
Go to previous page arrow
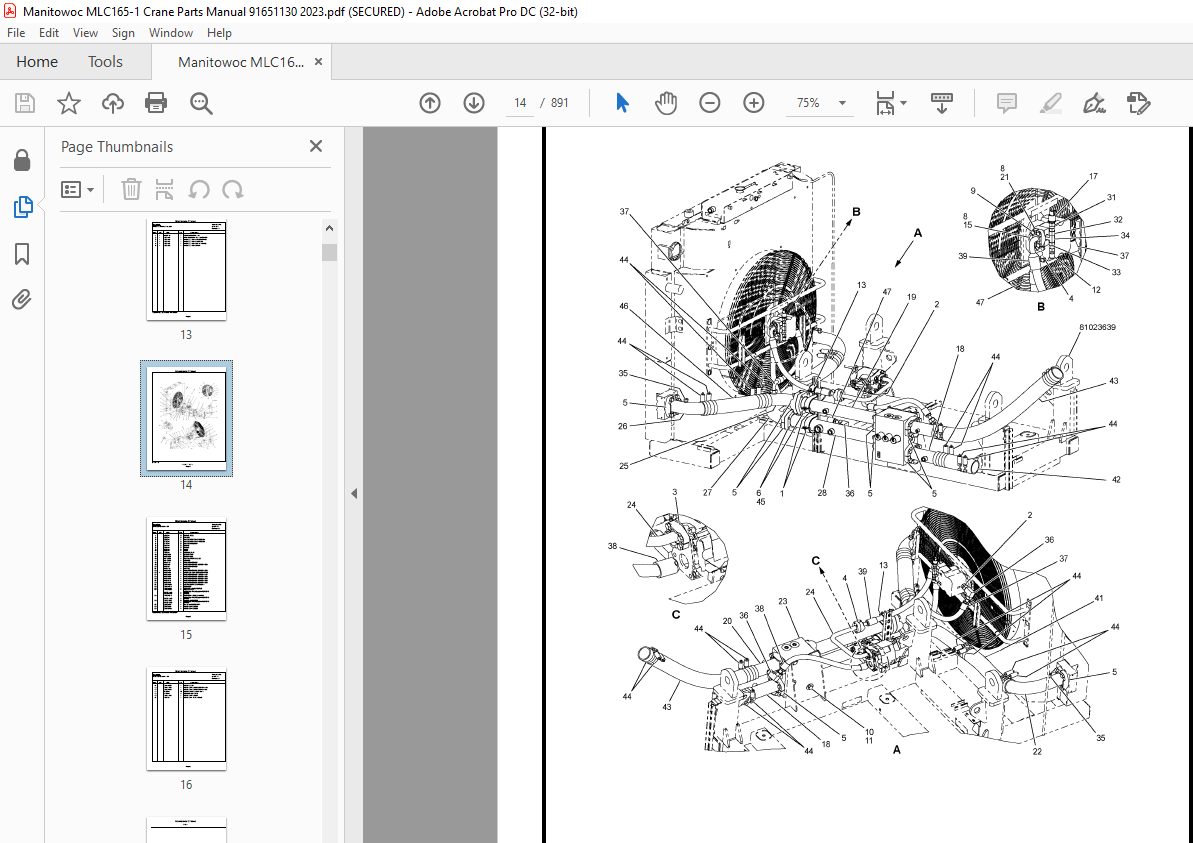[x=430, y=103]
